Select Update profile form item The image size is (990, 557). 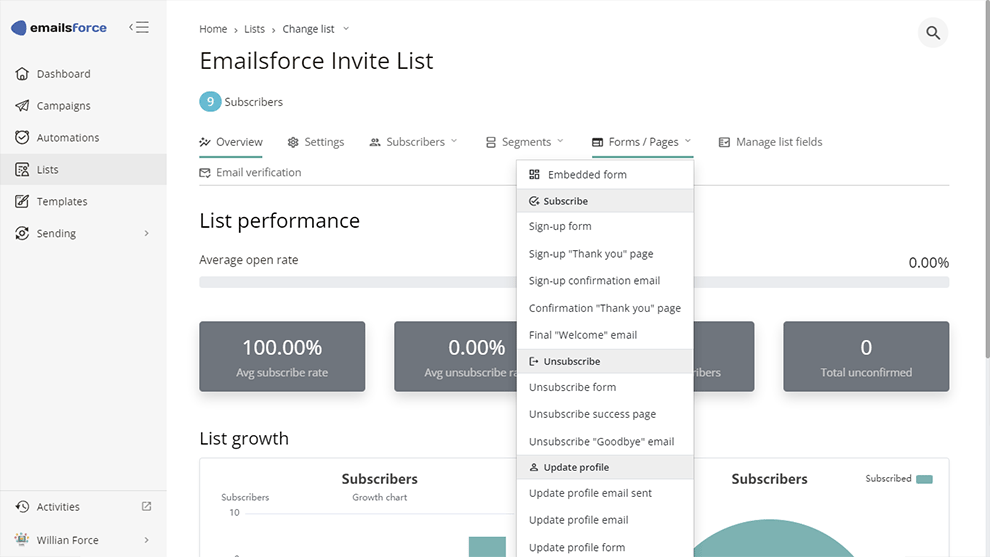(x=605, y=547)
